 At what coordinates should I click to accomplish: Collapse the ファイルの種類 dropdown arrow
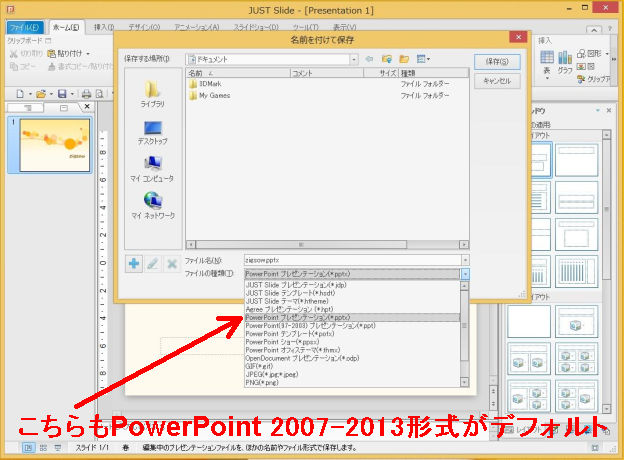[x=465, y=274]
